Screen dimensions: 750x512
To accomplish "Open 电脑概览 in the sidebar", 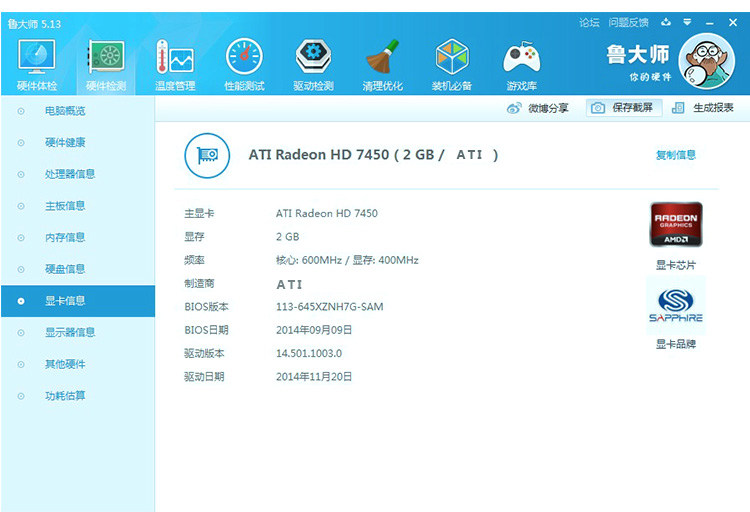I will (x=78, y=111).
